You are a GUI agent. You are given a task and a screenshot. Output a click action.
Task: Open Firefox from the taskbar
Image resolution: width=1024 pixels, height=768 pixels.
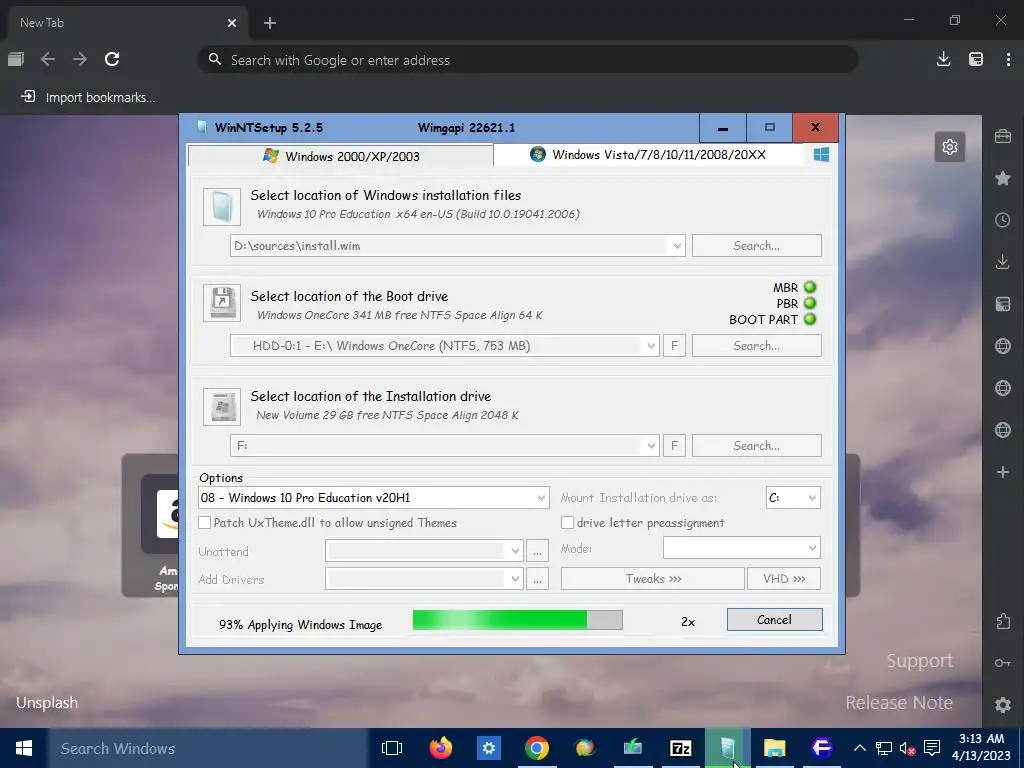441,748
